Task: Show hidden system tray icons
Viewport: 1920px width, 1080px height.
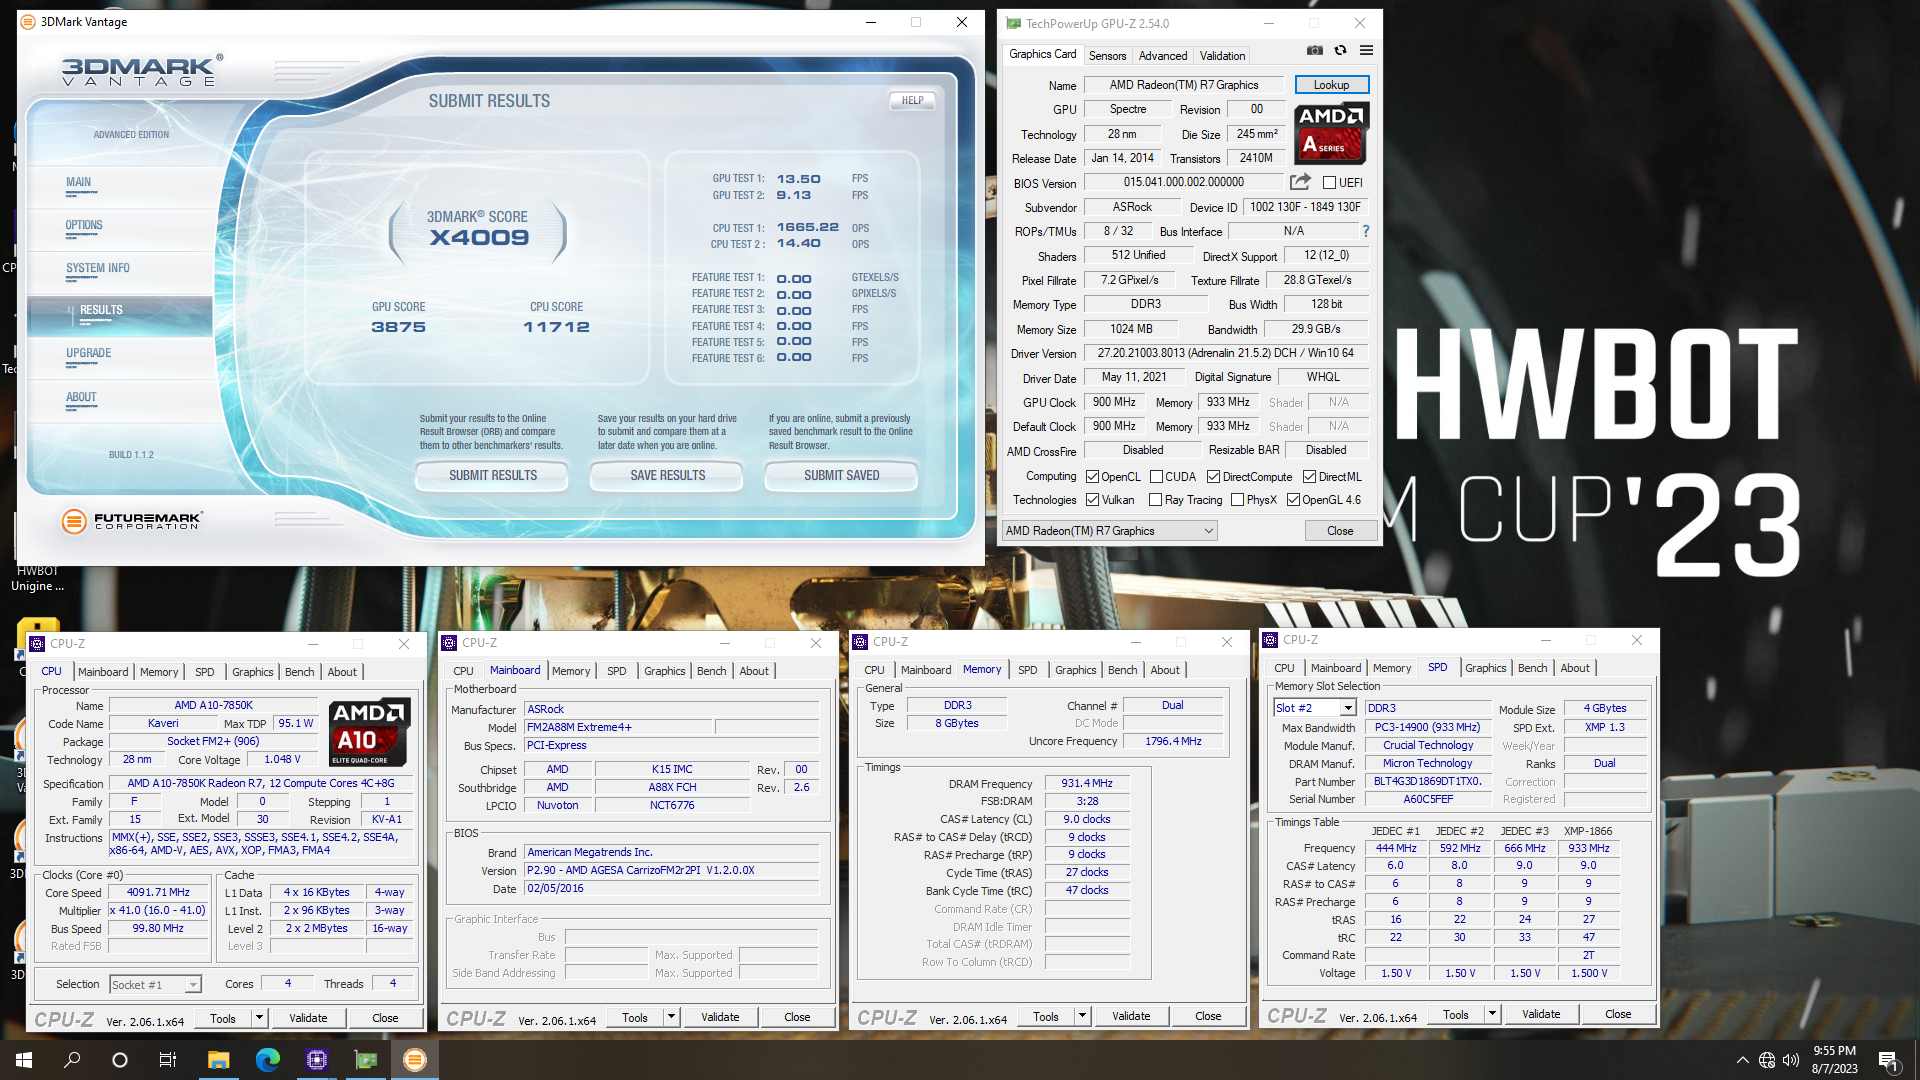Action: coord(1742,1060)
